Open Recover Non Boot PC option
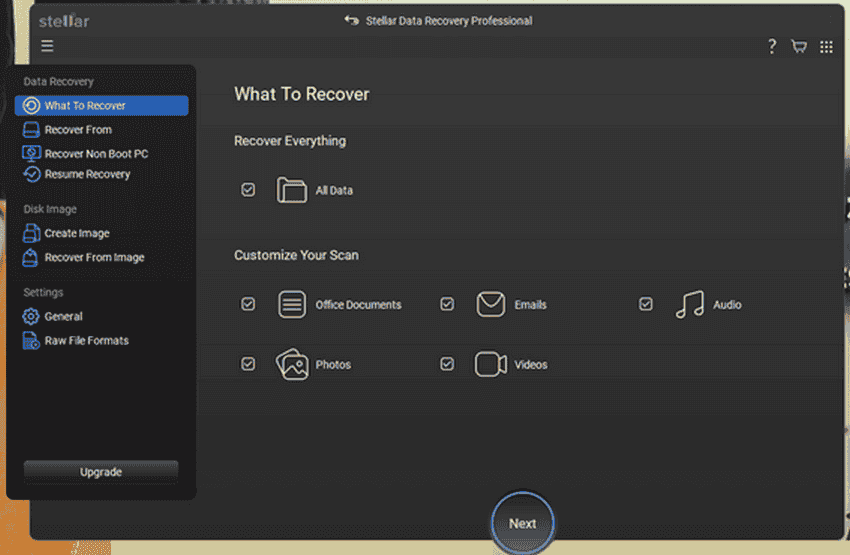The height and width of the screenshot is (555, 850). point(95,154)
